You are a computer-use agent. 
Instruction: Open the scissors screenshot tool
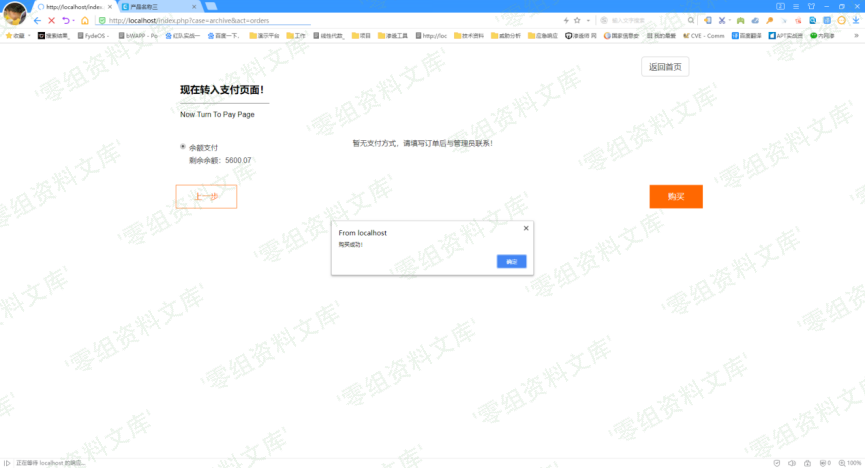(721, 20)
